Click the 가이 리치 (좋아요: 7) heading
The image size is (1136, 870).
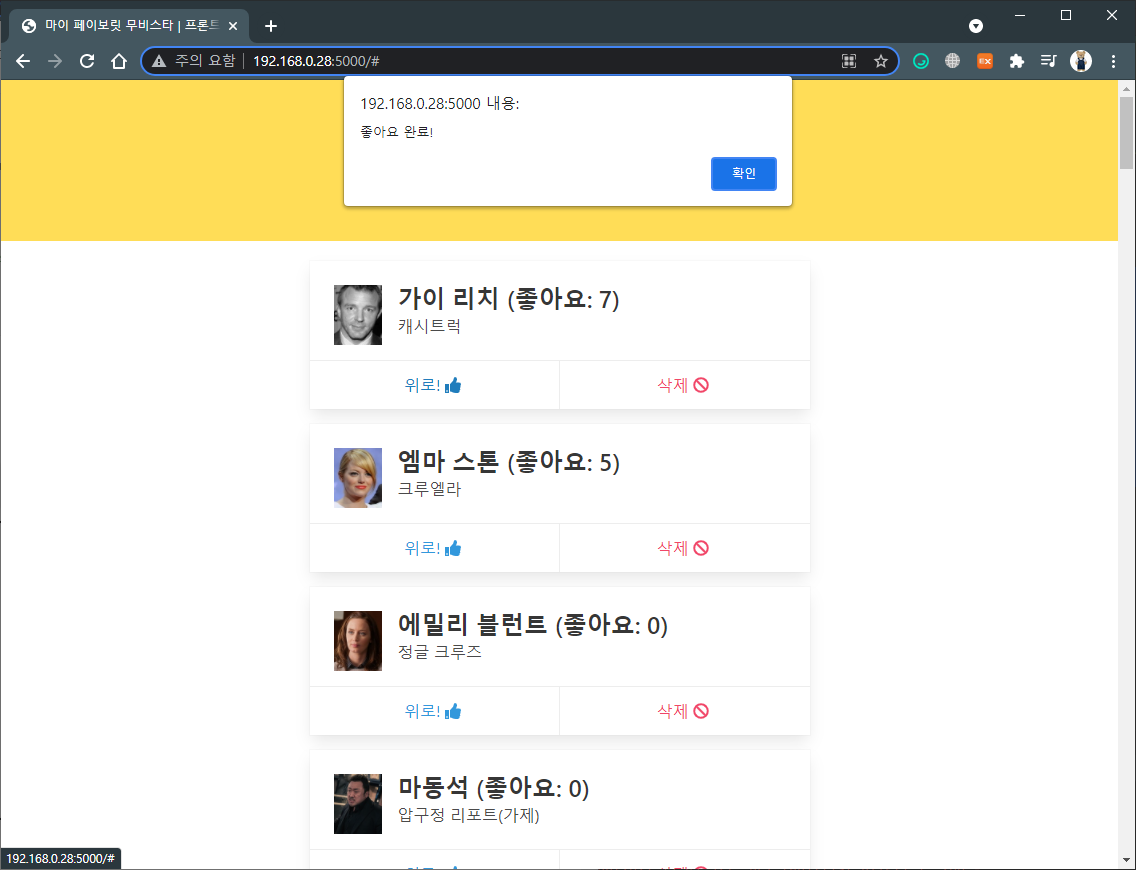tap(509, 298)
